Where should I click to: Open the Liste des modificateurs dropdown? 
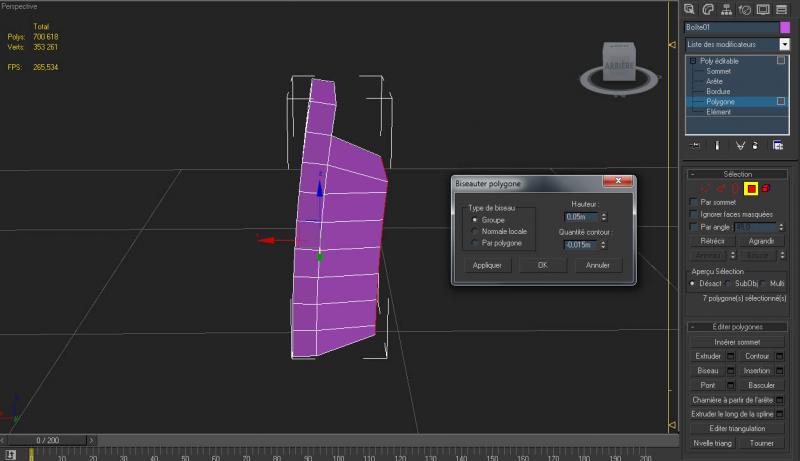tap(784, 44)
